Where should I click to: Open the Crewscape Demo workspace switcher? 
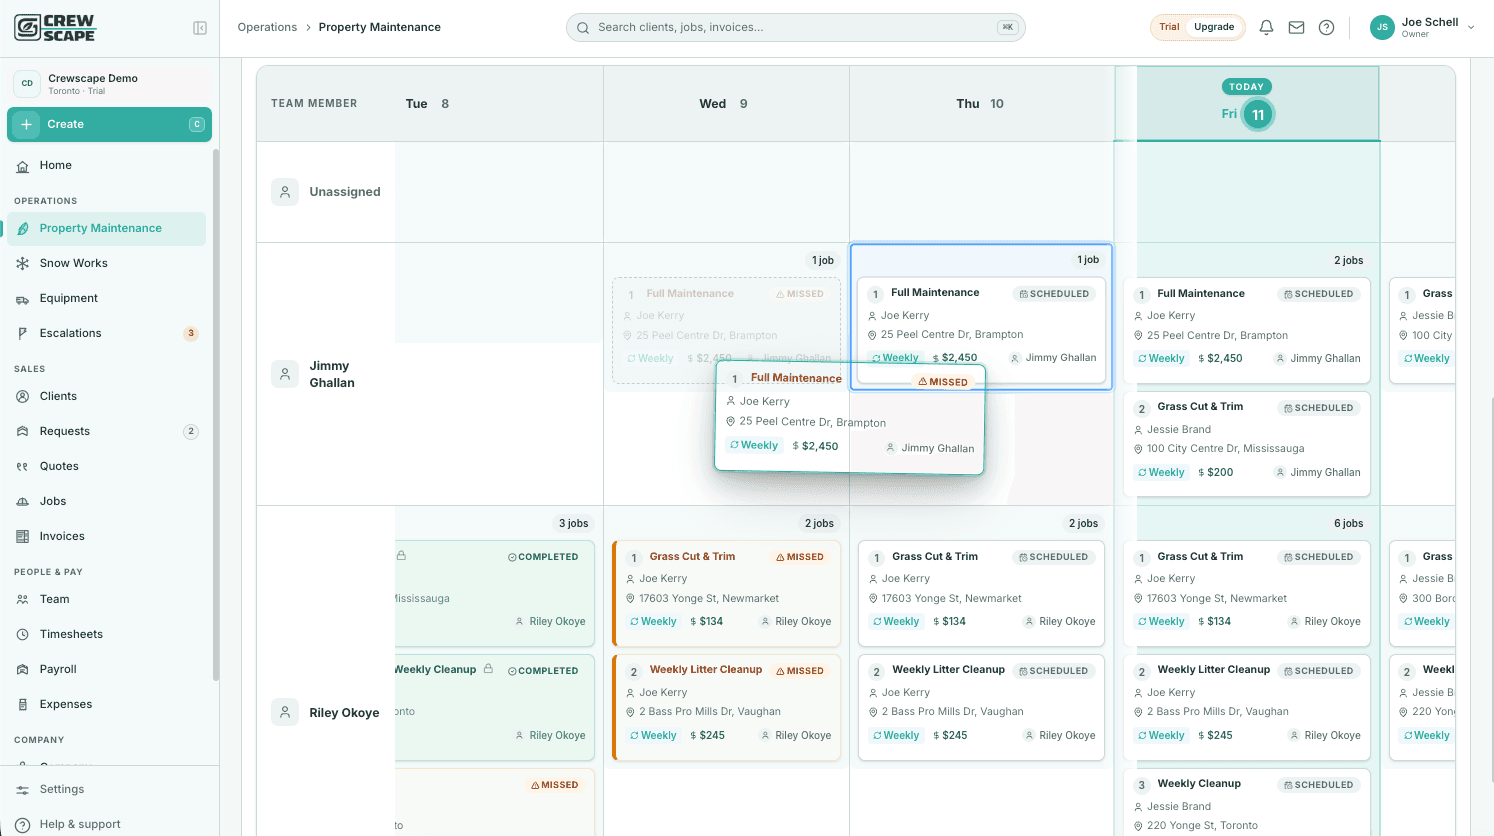(109, 84)
